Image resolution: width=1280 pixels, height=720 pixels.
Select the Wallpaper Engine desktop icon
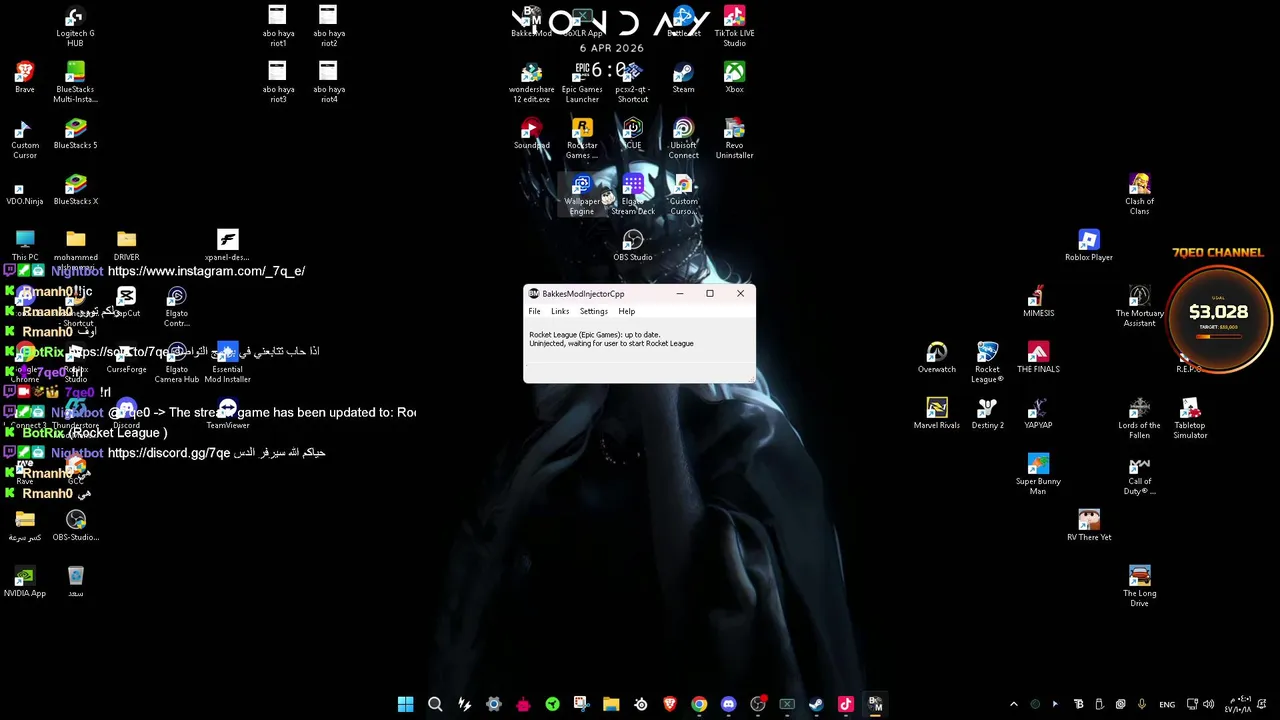click(x=582, y=195)
